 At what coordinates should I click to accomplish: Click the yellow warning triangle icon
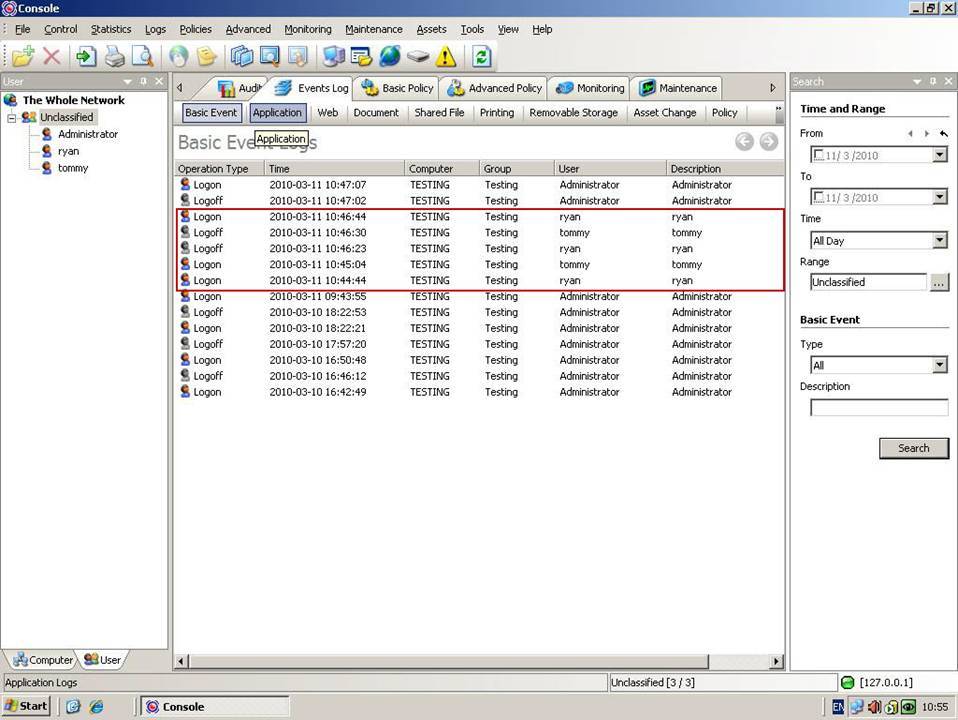pyautogui.click(x=445, y=57)
